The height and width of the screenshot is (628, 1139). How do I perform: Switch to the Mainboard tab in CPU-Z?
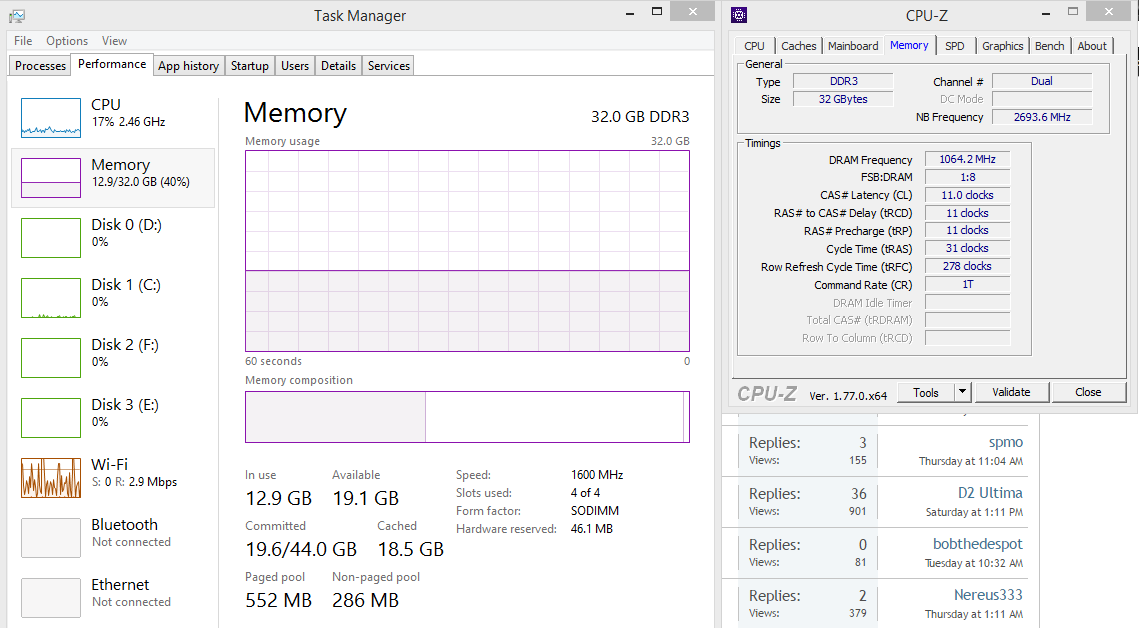tap(853, 46)
